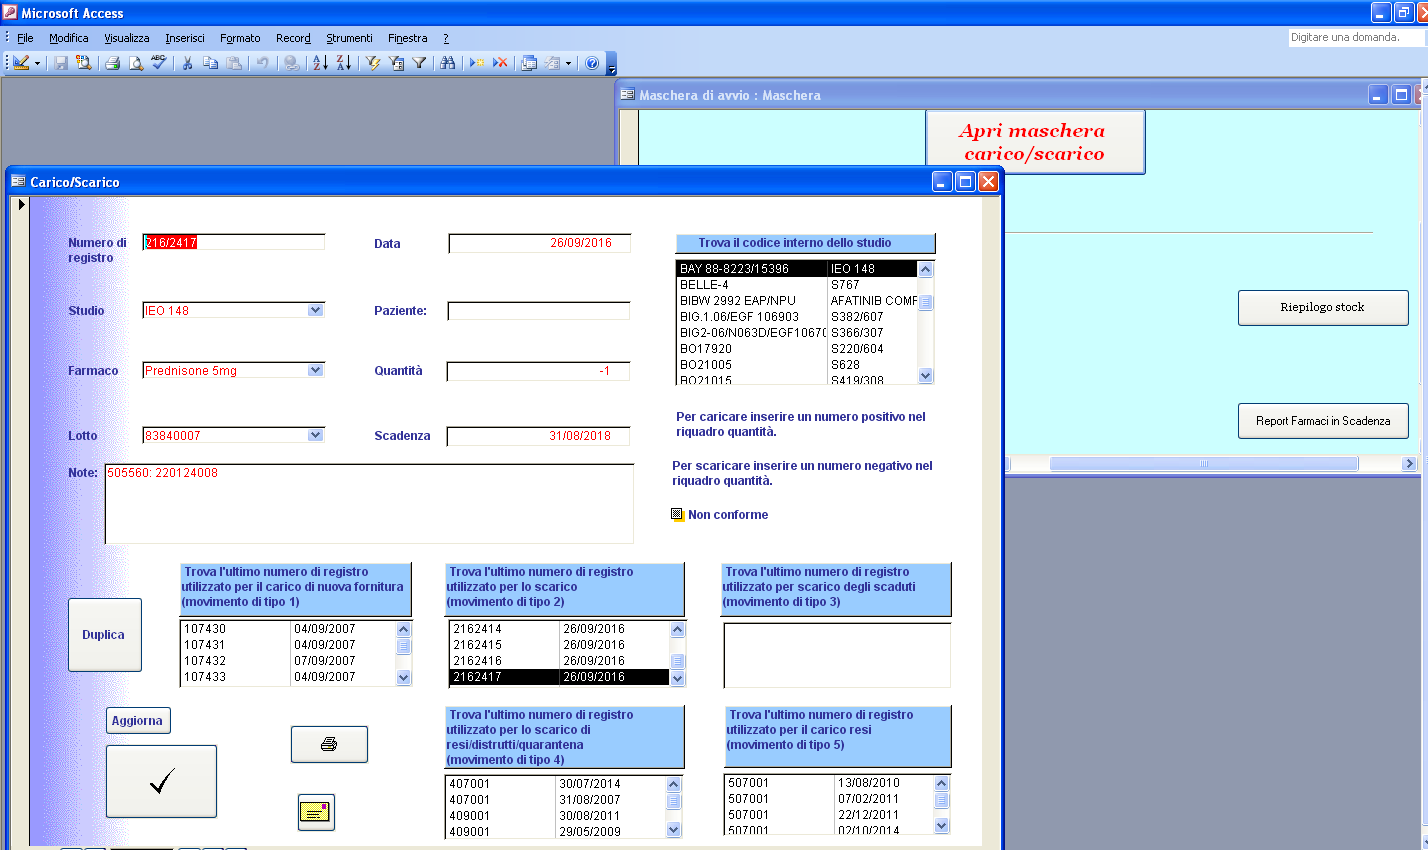Click the Numero di registro field
Image resolution: width=1428 pixels, height=850 pixels.
coord(234,242)
